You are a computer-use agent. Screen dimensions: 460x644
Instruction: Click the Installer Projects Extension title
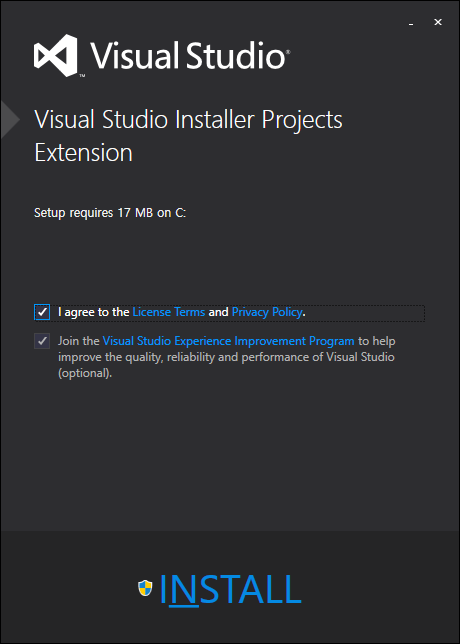tap(188, 136)
